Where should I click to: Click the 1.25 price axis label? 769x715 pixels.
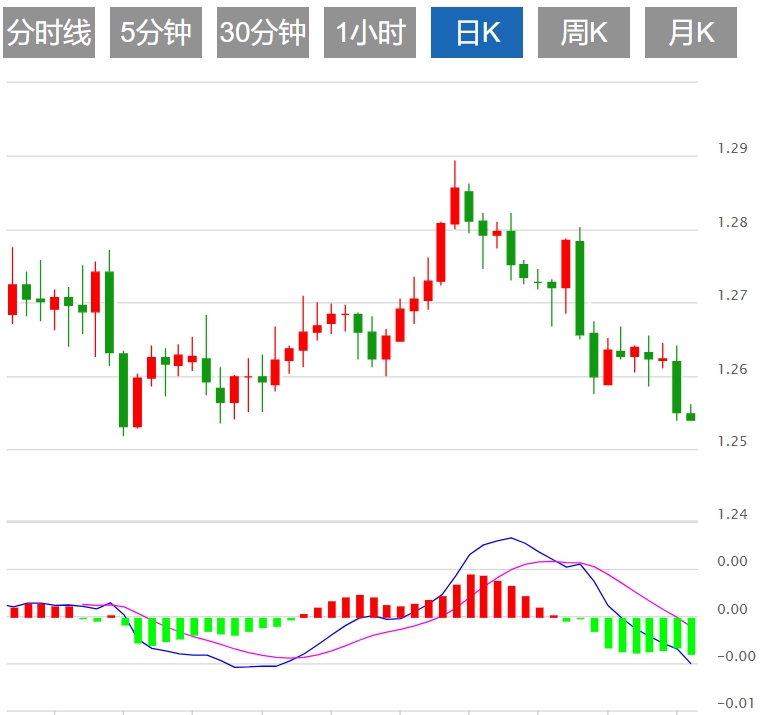pyautogui.click(x=732, y=441)
